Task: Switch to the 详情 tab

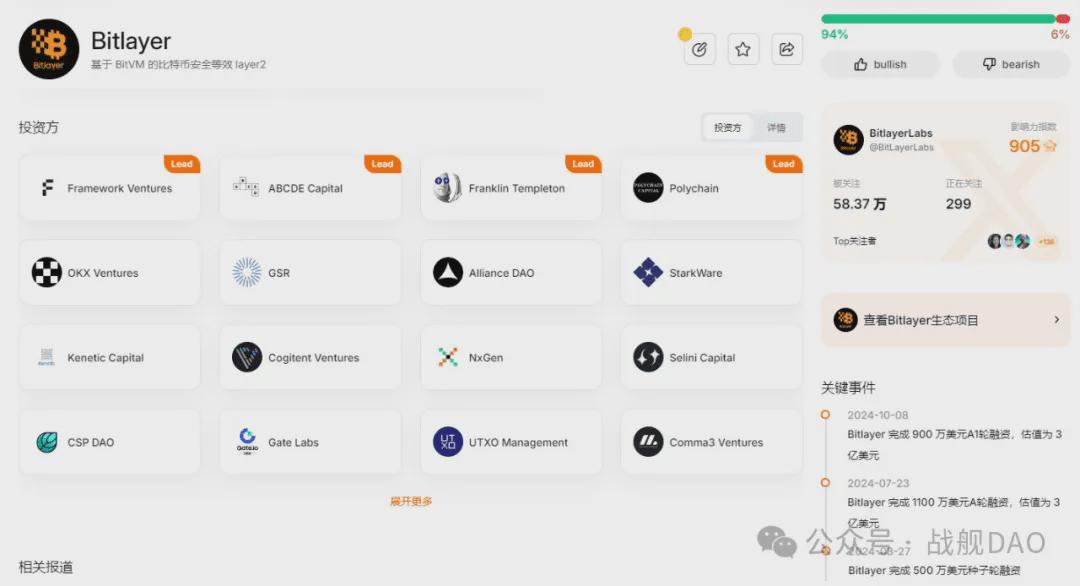Action: 776,127
